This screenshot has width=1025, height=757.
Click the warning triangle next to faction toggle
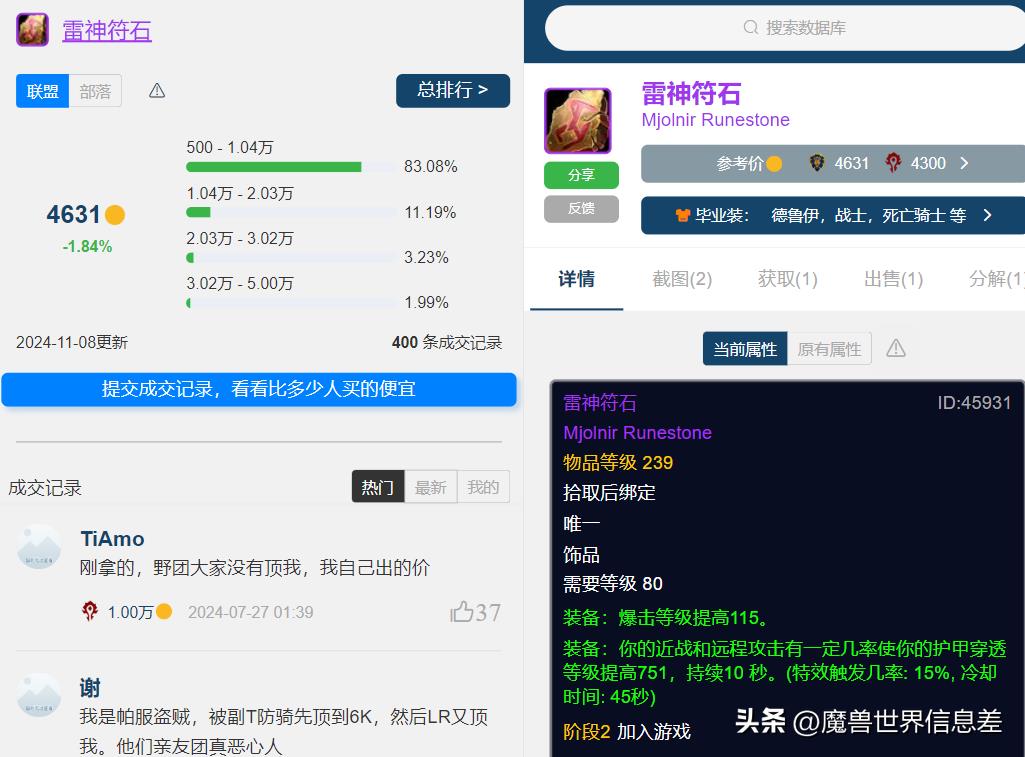tap(157, 91)
